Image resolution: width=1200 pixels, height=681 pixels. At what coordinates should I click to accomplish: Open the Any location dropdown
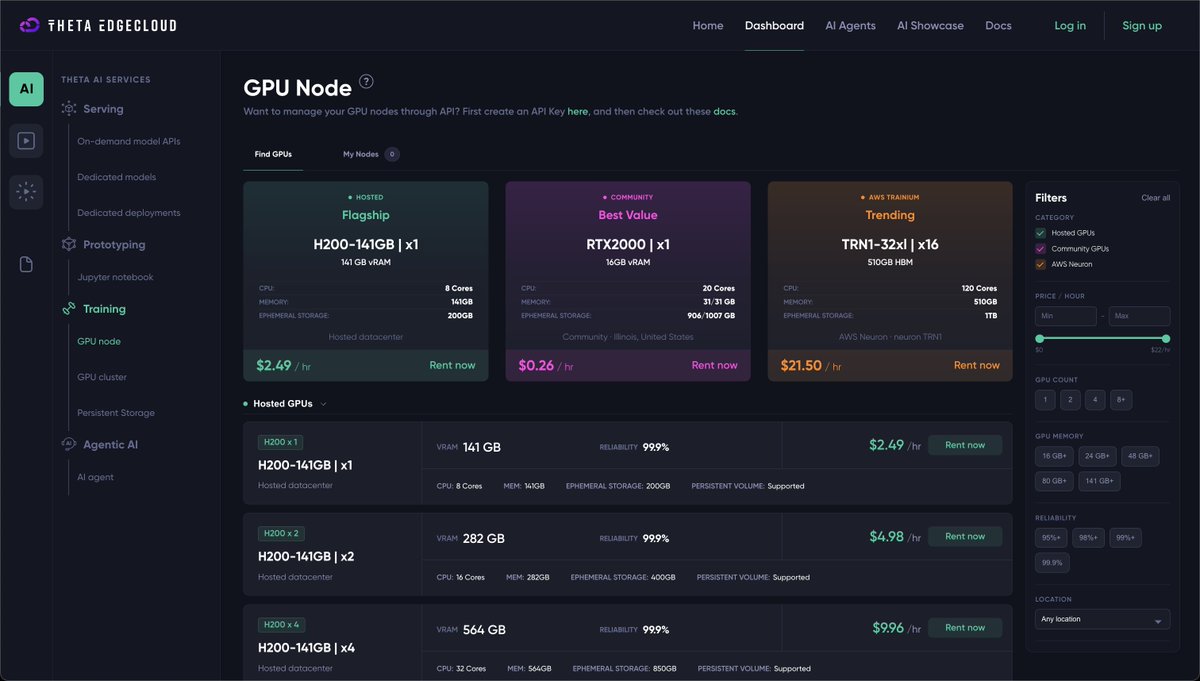1102,619
